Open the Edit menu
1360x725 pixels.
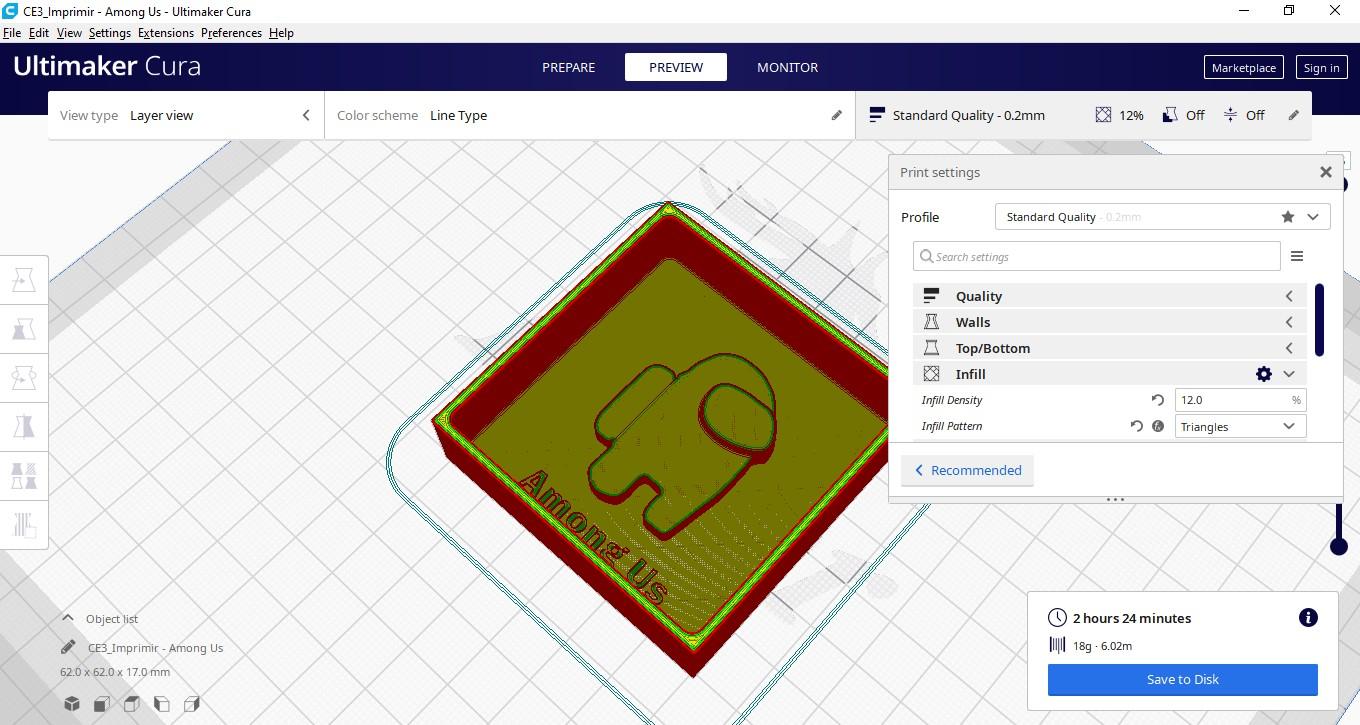click(38, 33)
